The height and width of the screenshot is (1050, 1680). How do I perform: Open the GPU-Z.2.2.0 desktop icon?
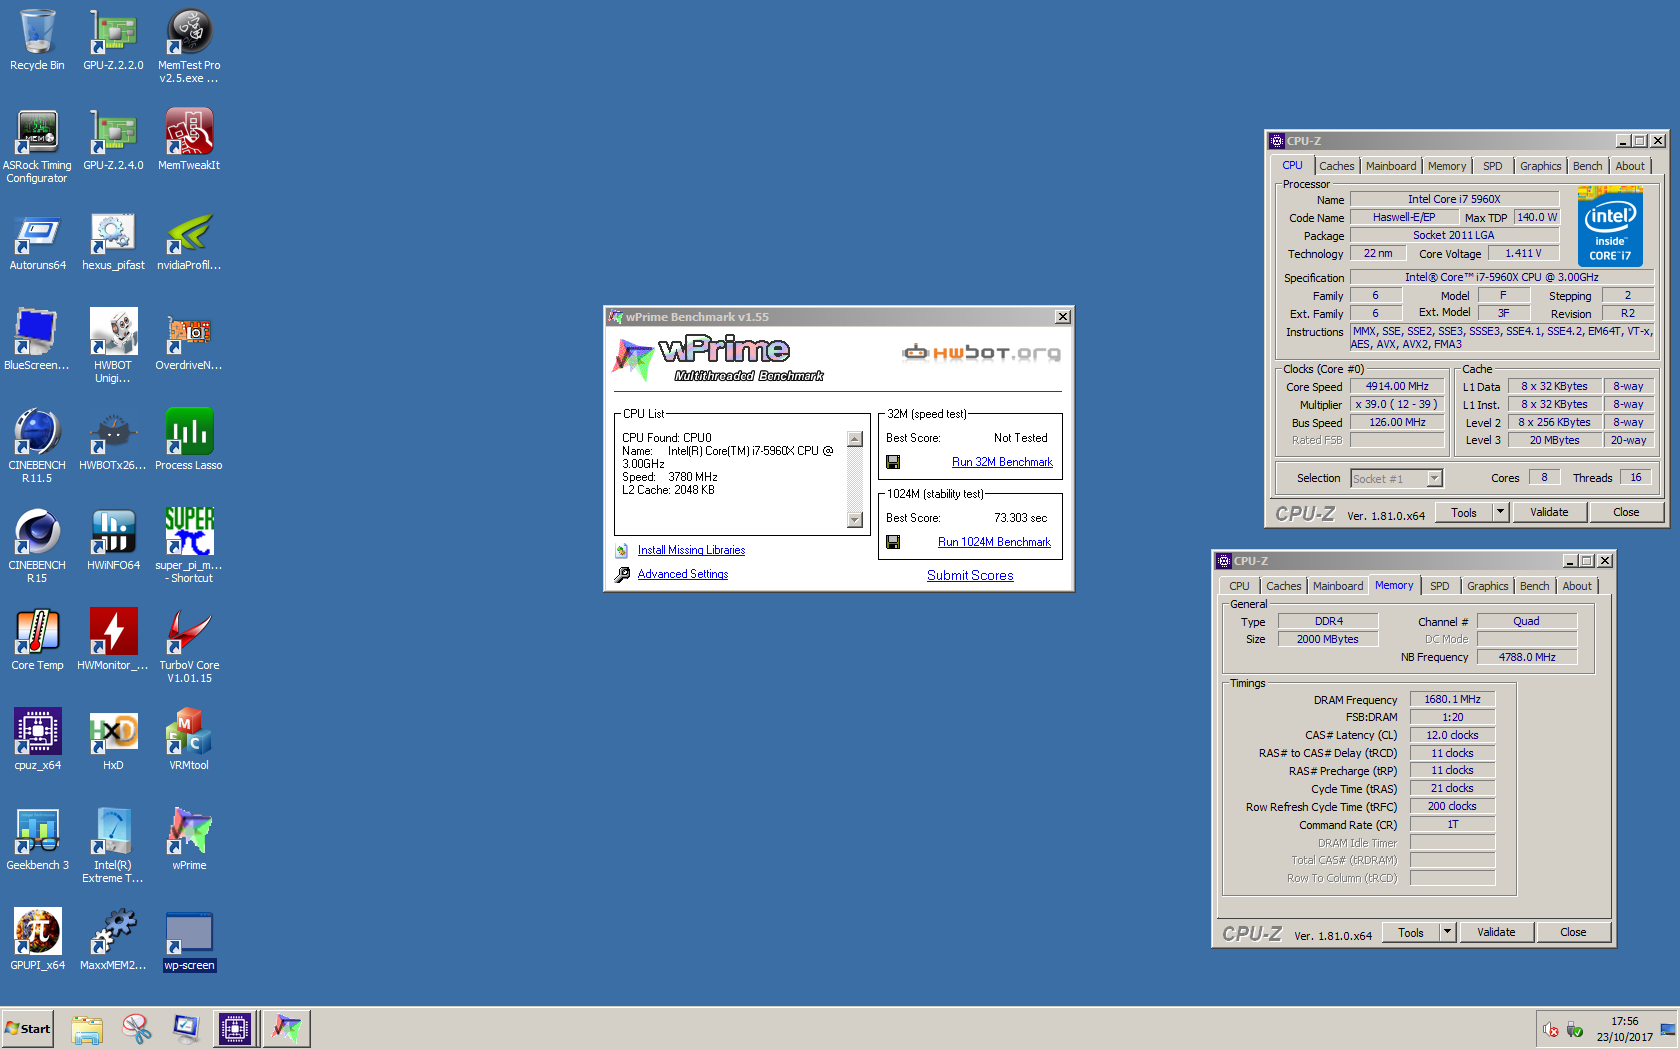(113, 40)
